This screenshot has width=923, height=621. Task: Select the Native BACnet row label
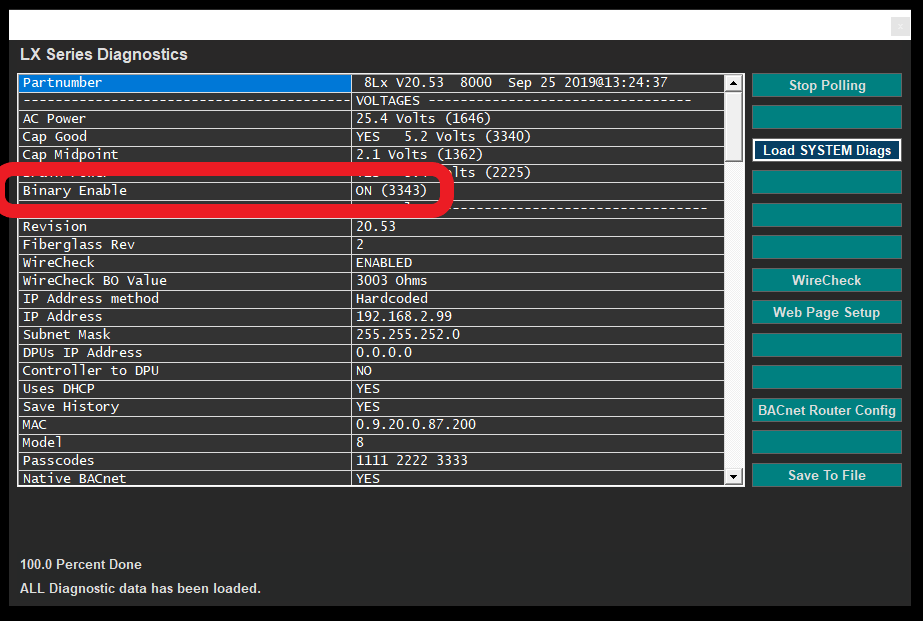74,479
